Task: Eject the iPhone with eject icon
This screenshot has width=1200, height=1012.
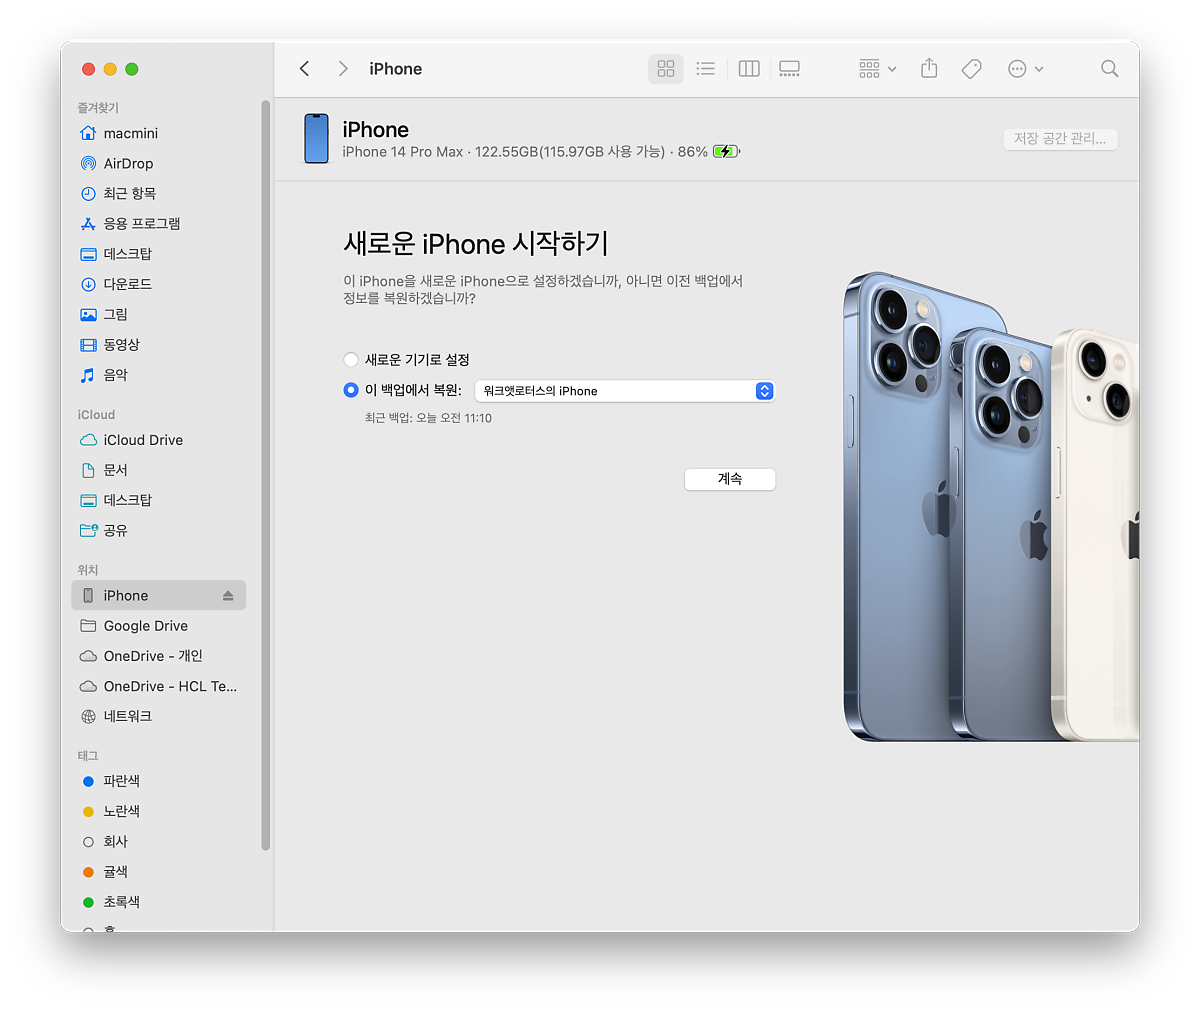Action: (x=228, y=595)
